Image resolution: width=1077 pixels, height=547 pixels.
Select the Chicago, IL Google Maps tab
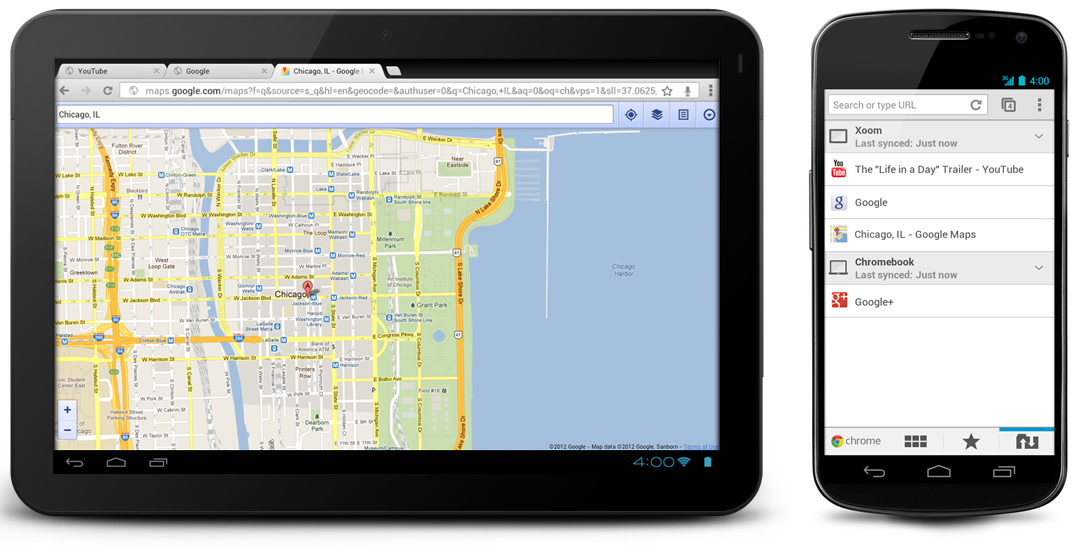pos(328,71)
